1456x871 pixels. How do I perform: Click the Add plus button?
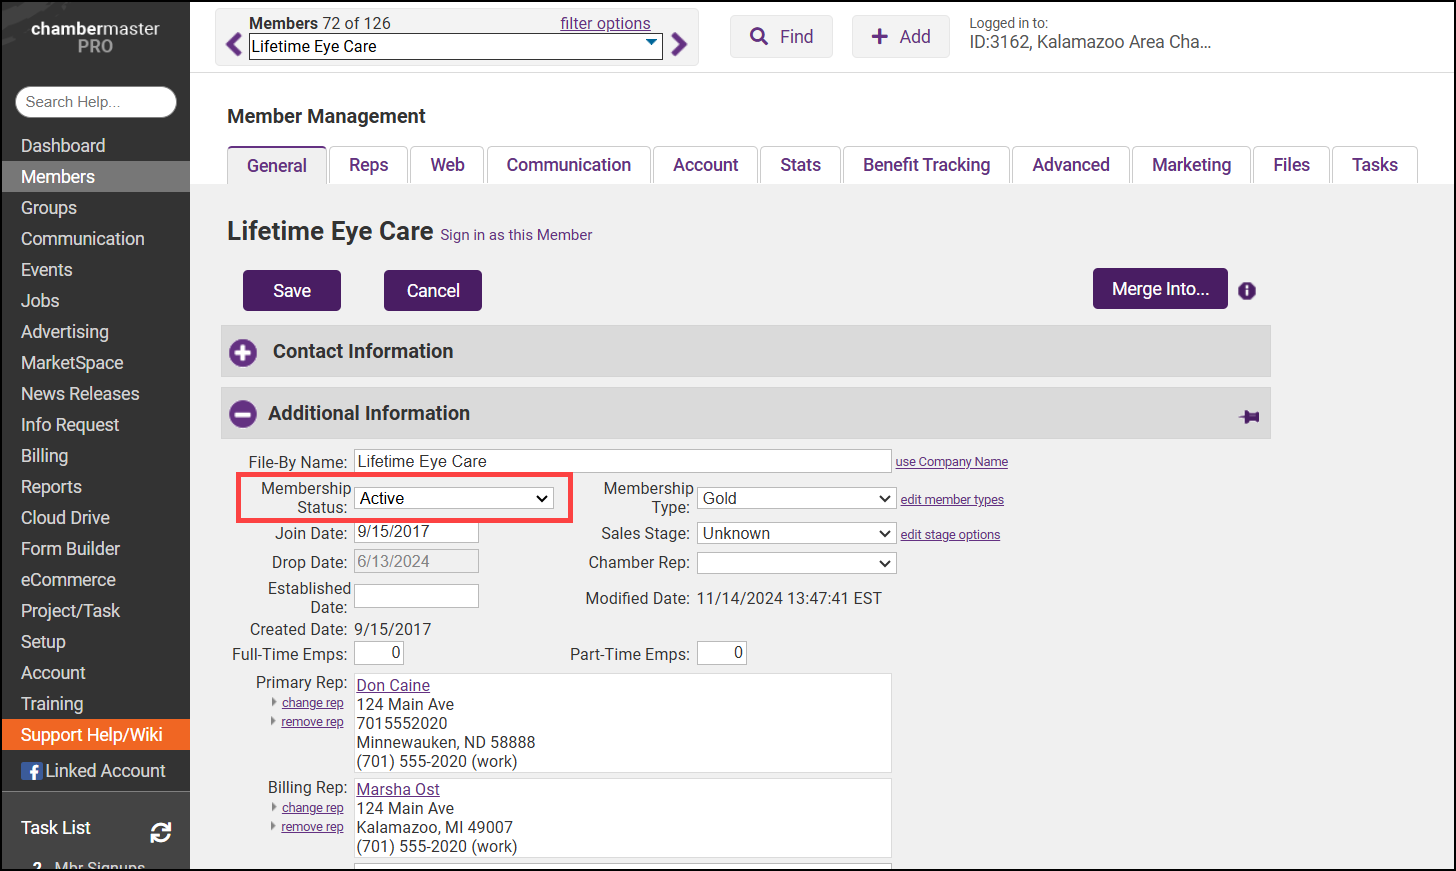tap(900, 37)
